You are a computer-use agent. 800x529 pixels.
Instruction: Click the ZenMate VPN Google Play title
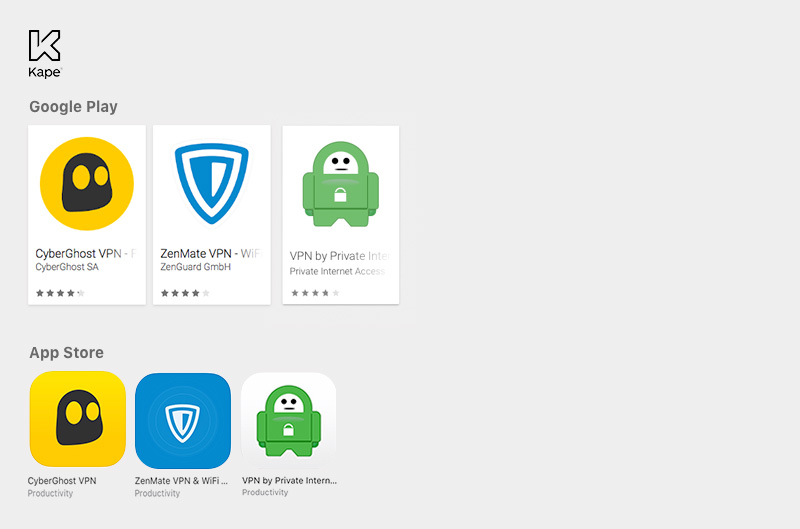(x=211, y=254)
